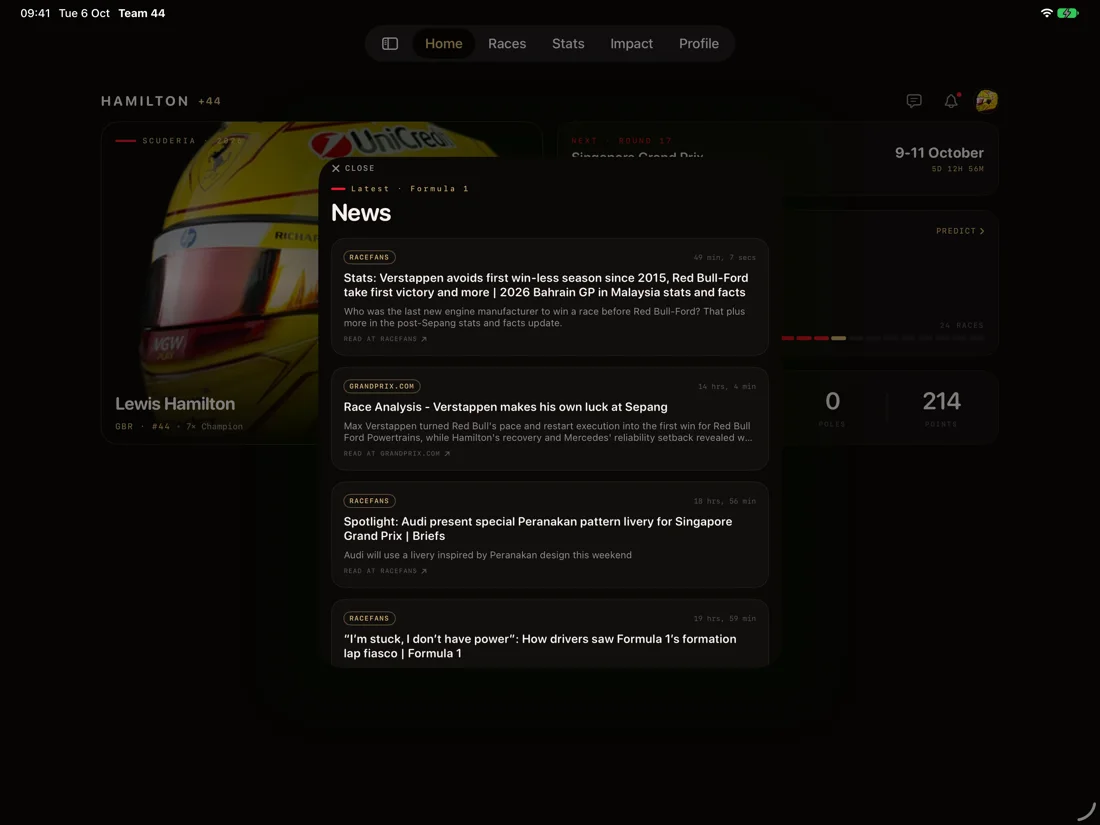Click RaceFans badge on formation lap article
This screenshot has height=825, width=1100.
[x=369, y=619]
